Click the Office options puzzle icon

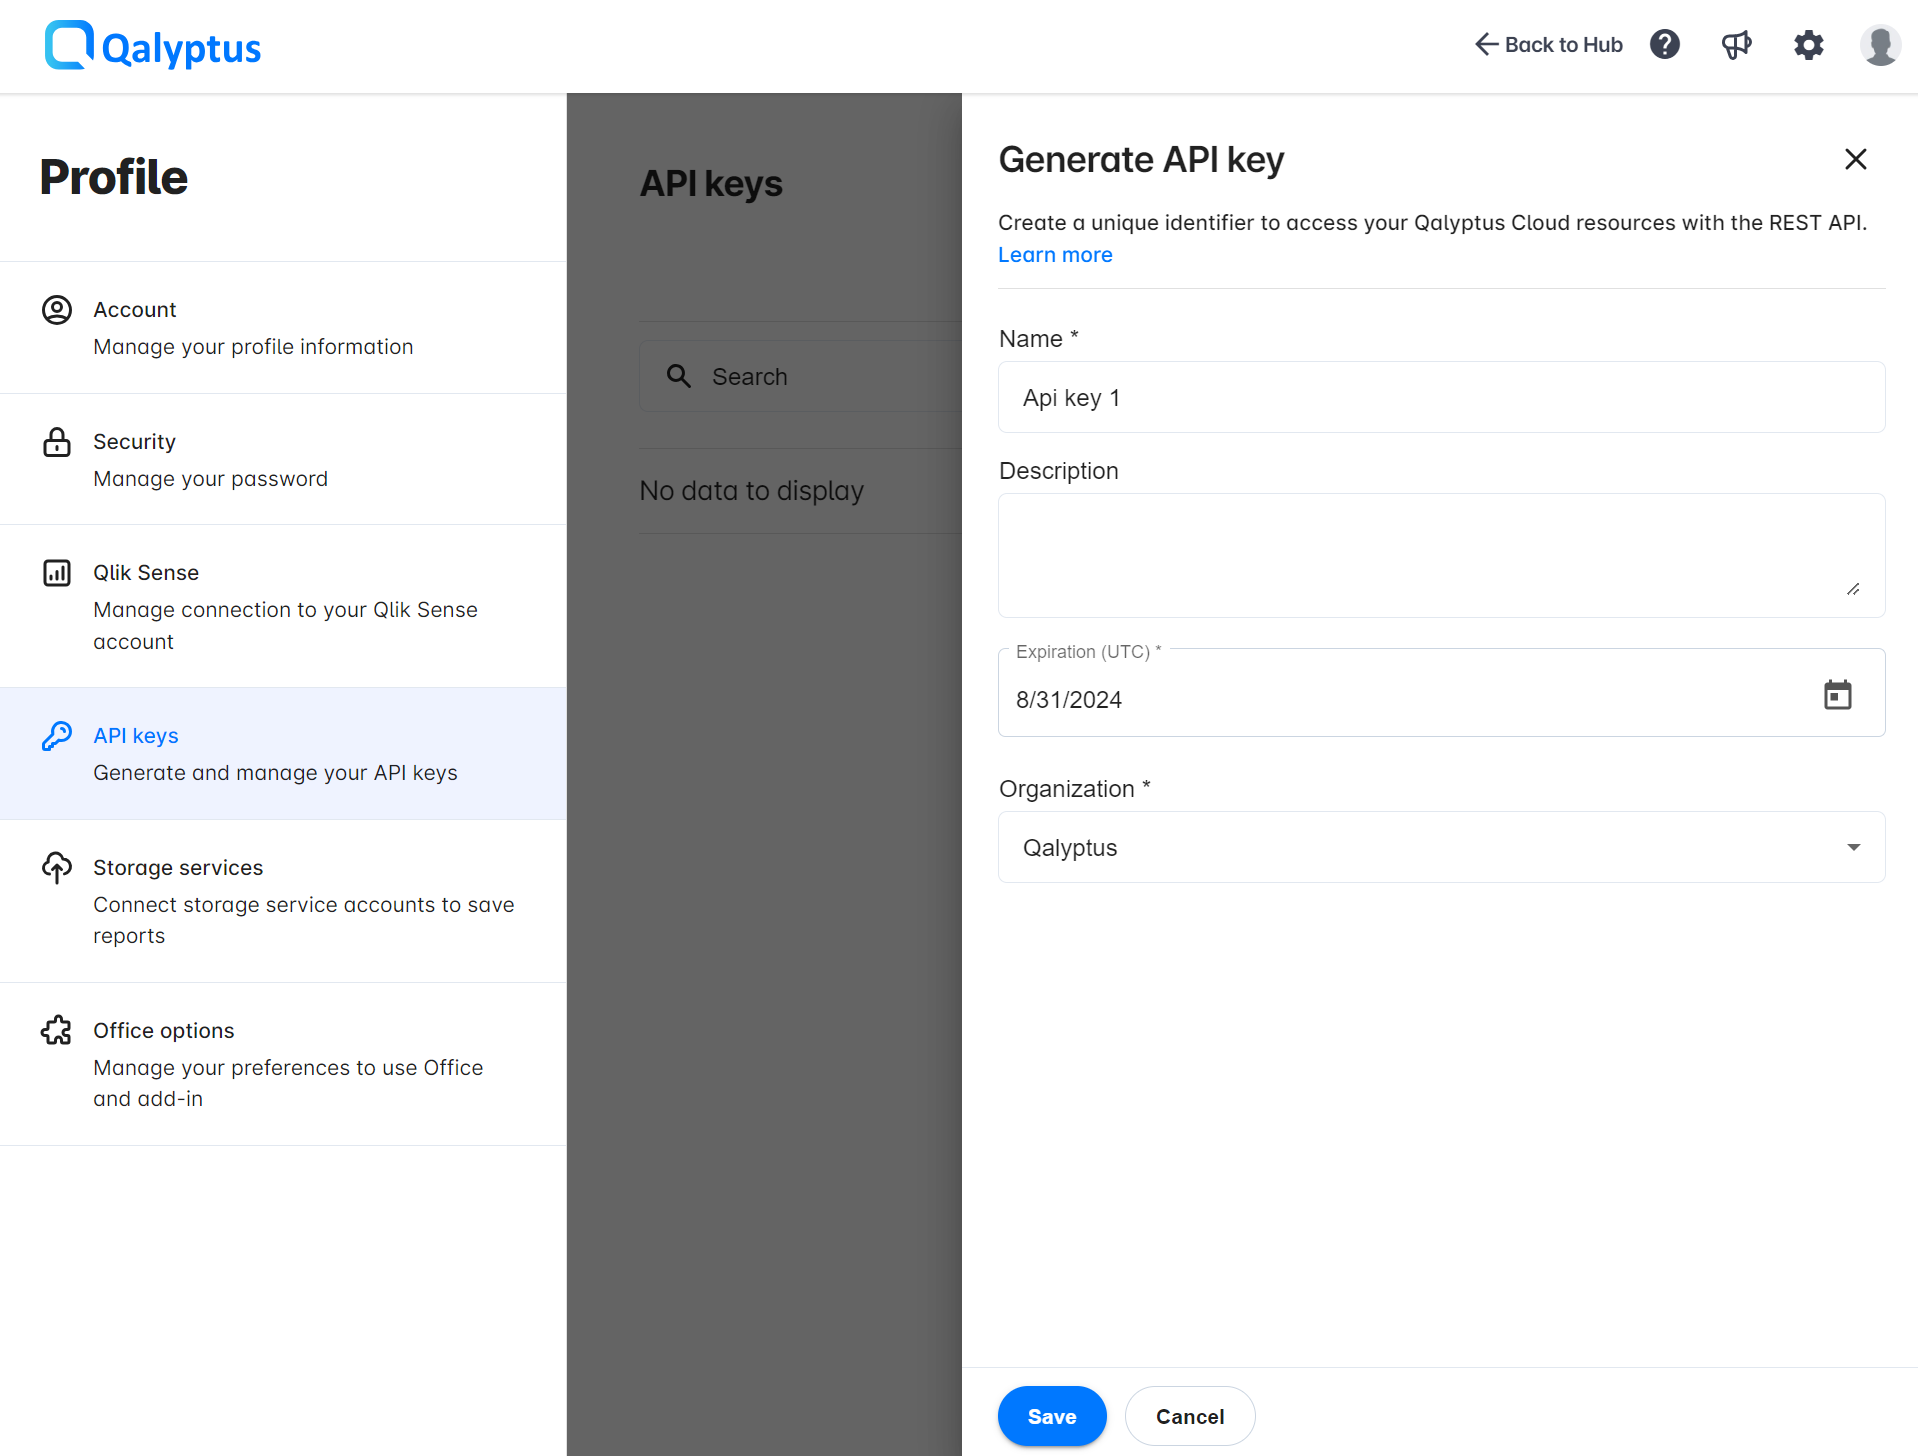tap(56, 1030)
